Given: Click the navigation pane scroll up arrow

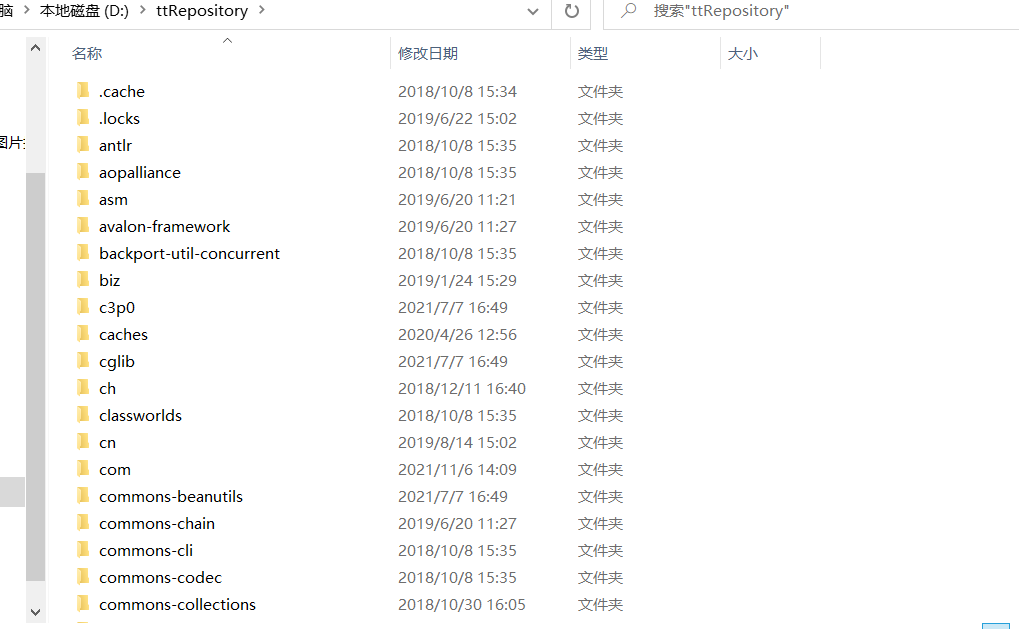Looking at the screenshot, I should (36, 47).
